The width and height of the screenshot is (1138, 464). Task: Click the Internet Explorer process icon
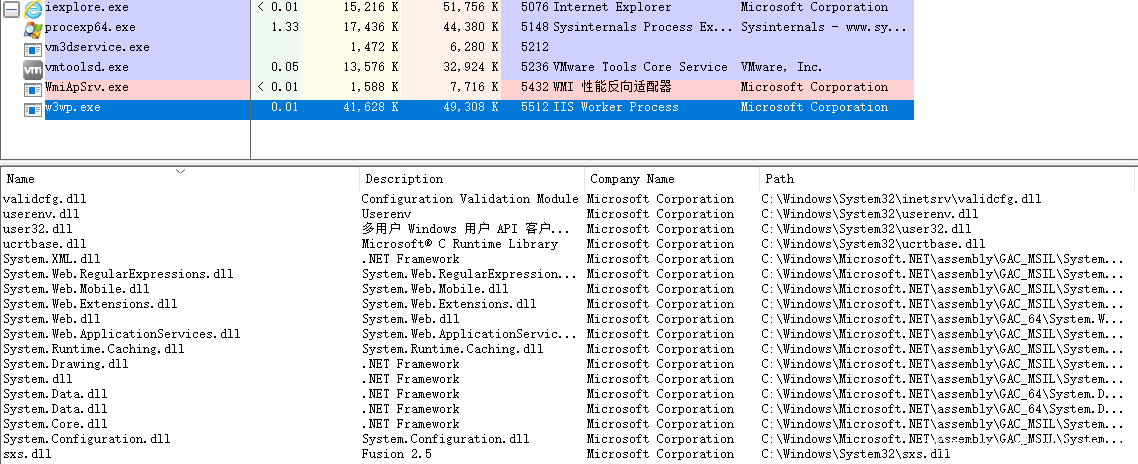(x=33, y=8)
